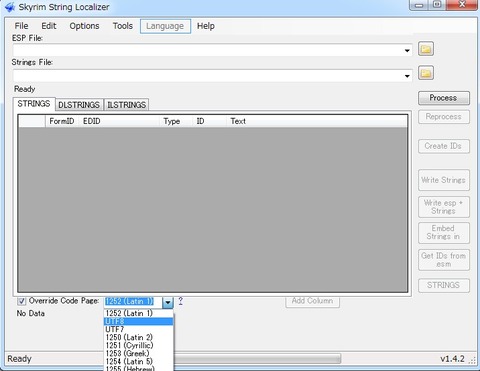Minimize the Skyrim String Localizer window

coord(420,5)
